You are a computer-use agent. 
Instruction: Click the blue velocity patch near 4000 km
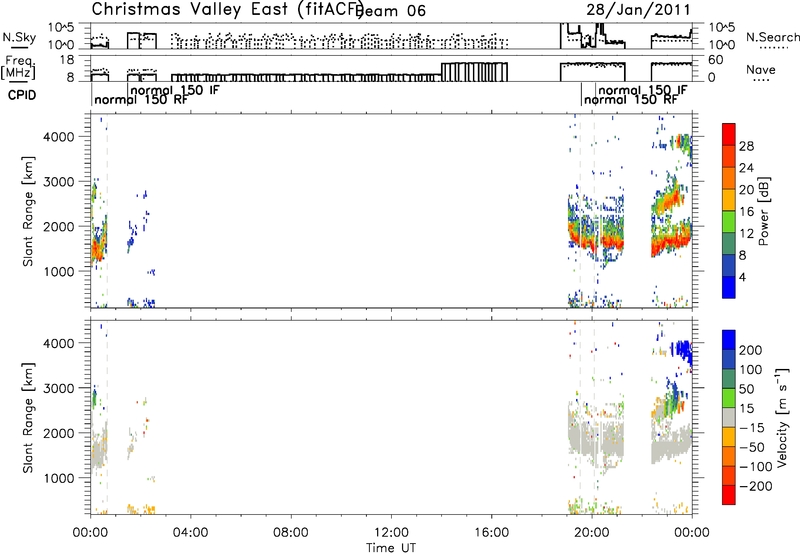click(683, 349)
